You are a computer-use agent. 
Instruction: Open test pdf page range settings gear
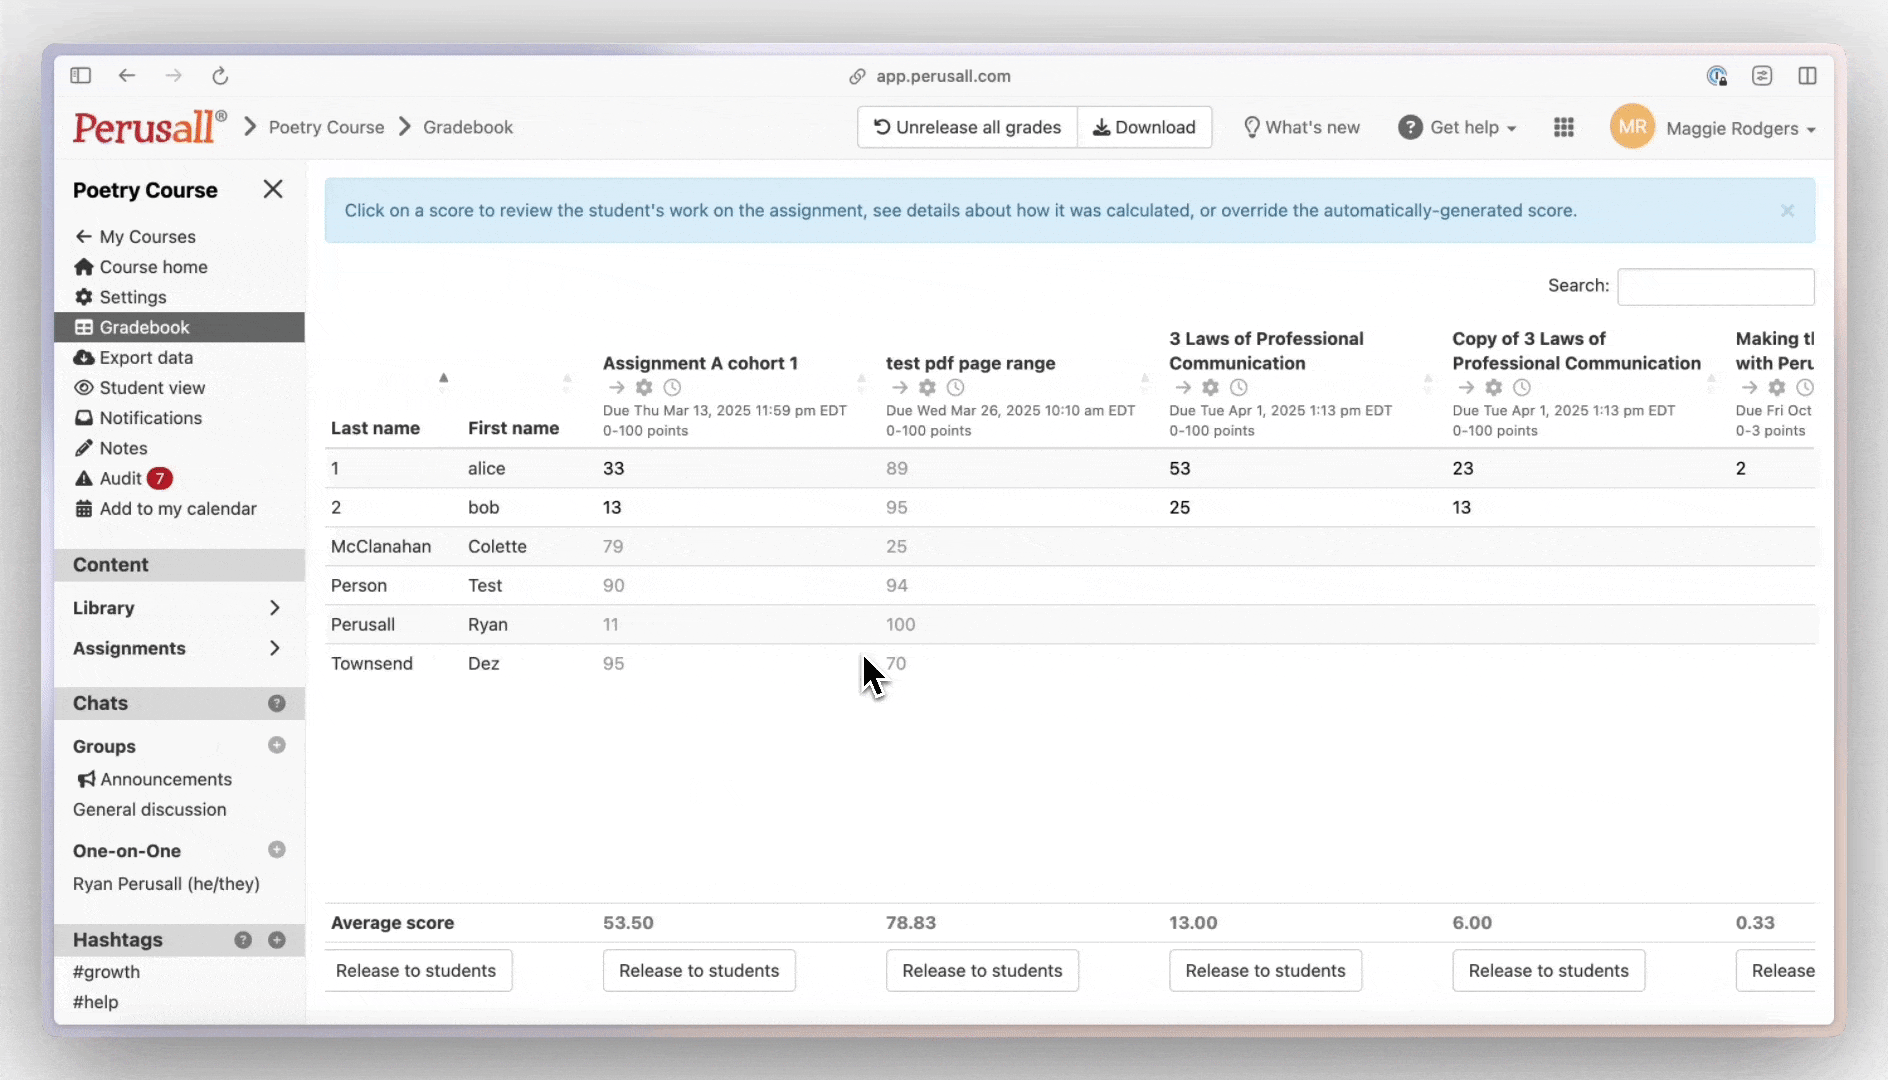coord(927,388)
